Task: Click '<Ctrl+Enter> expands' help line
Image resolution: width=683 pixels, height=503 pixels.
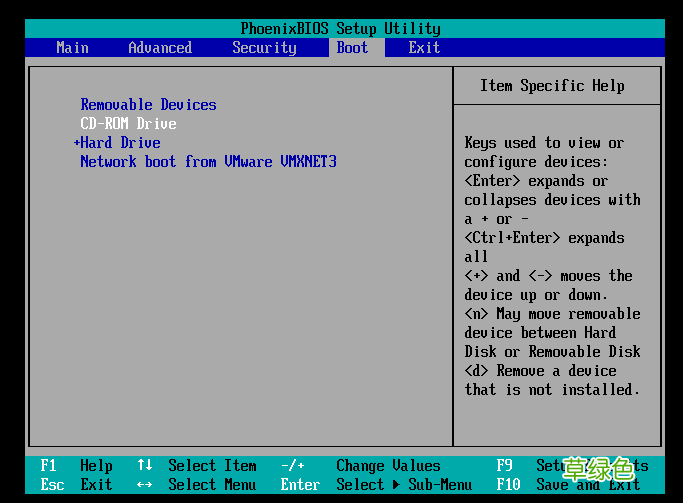Action: (544, 238)
